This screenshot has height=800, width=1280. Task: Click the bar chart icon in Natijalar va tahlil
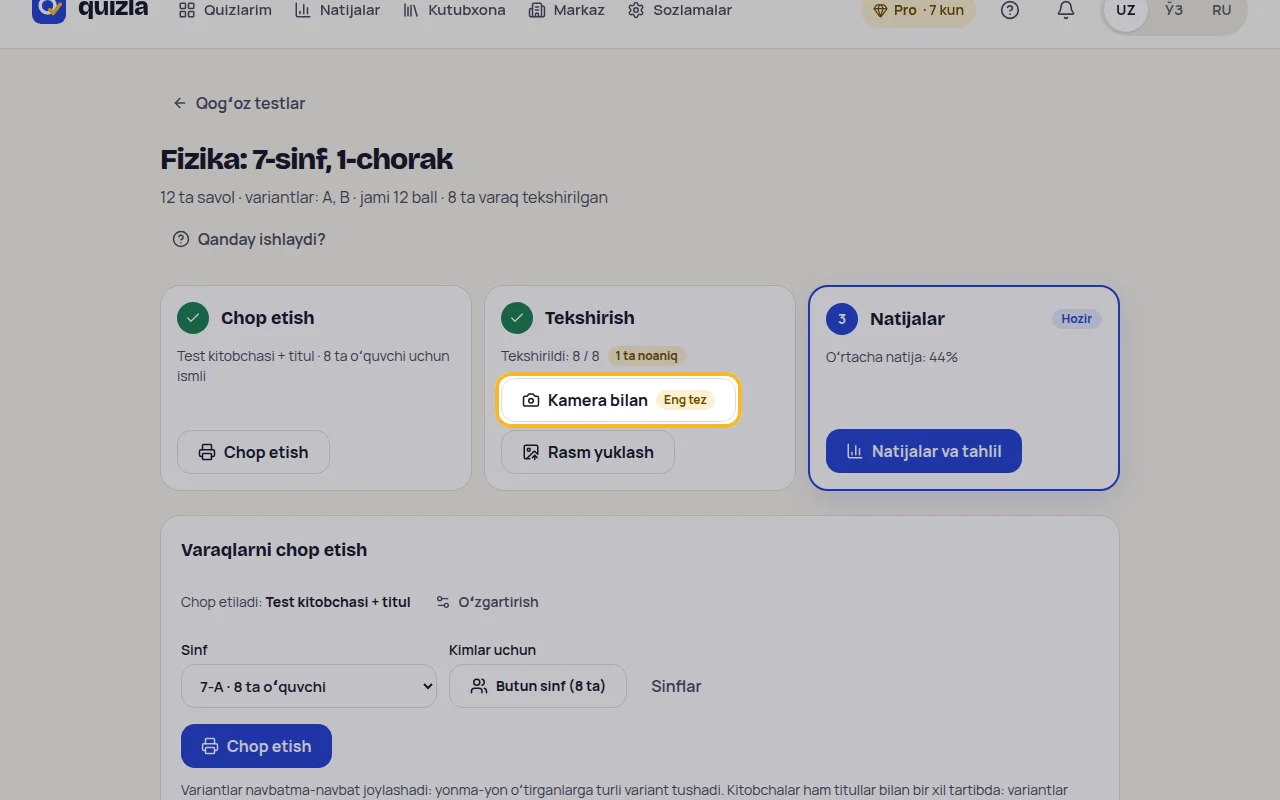click(854, 451)
